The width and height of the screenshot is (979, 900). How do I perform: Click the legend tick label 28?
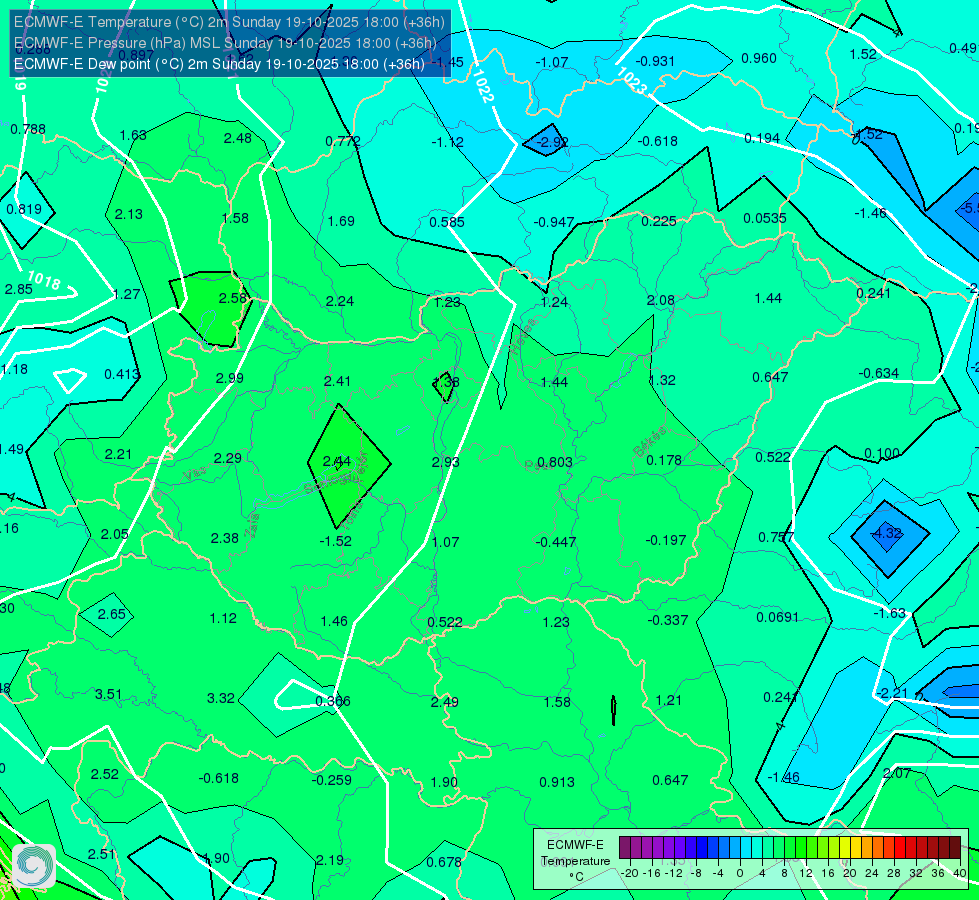[893, 873]
